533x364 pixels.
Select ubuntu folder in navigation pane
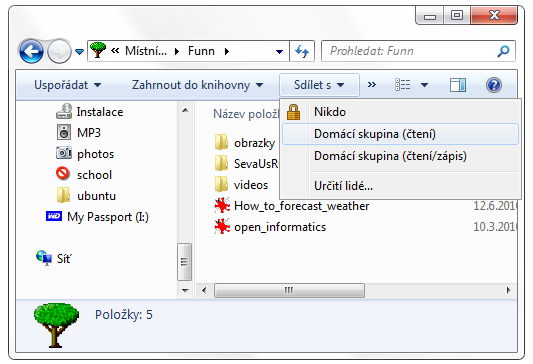click(96, 196)
